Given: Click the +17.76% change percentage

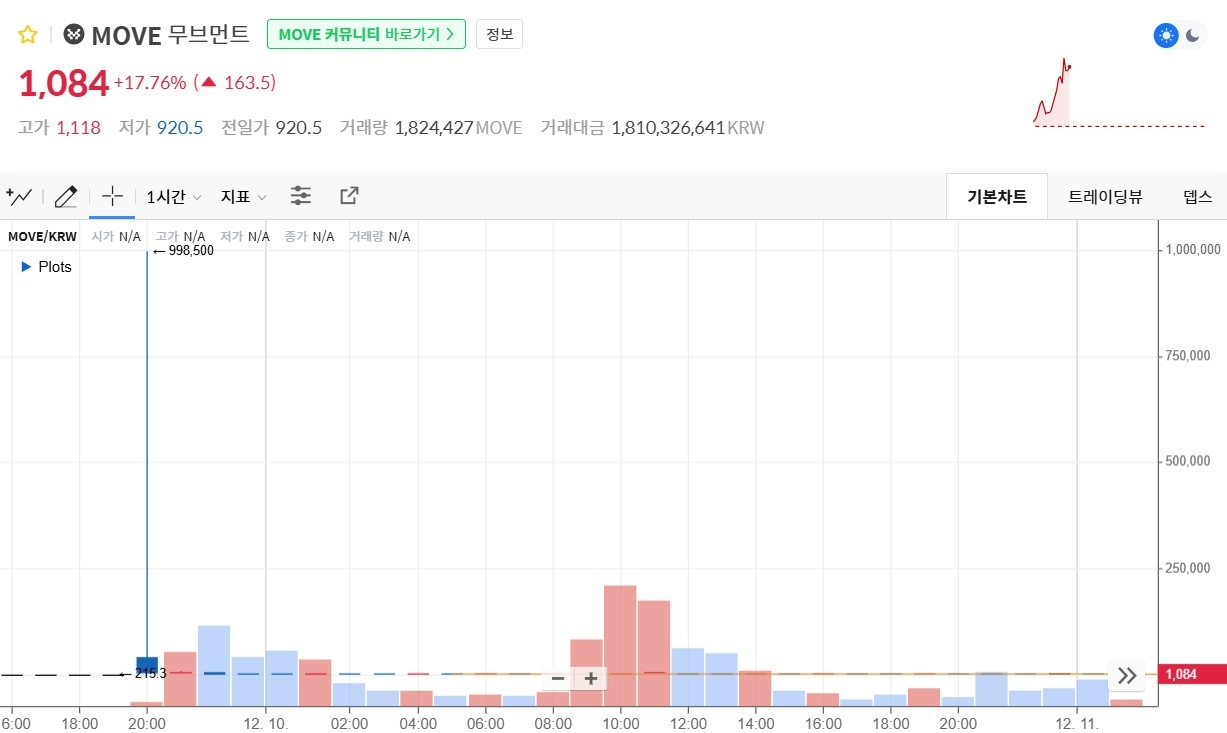Looking at the screenshot, I should tap(150, 83).
